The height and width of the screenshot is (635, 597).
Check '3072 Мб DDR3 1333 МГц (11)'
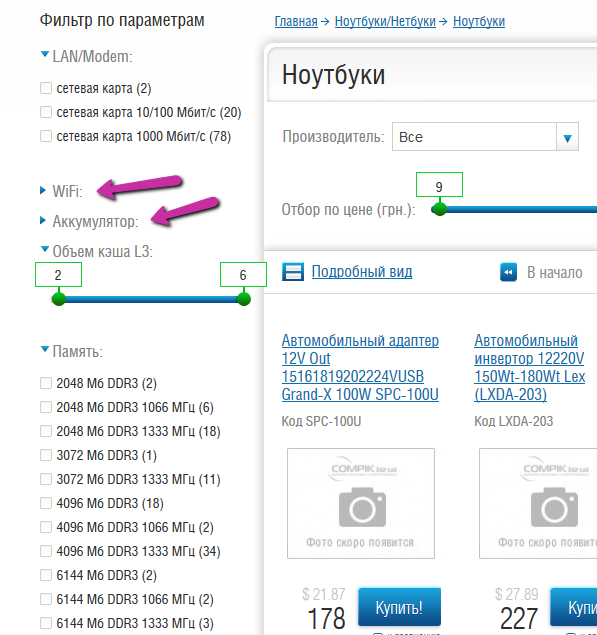[46, 479]
